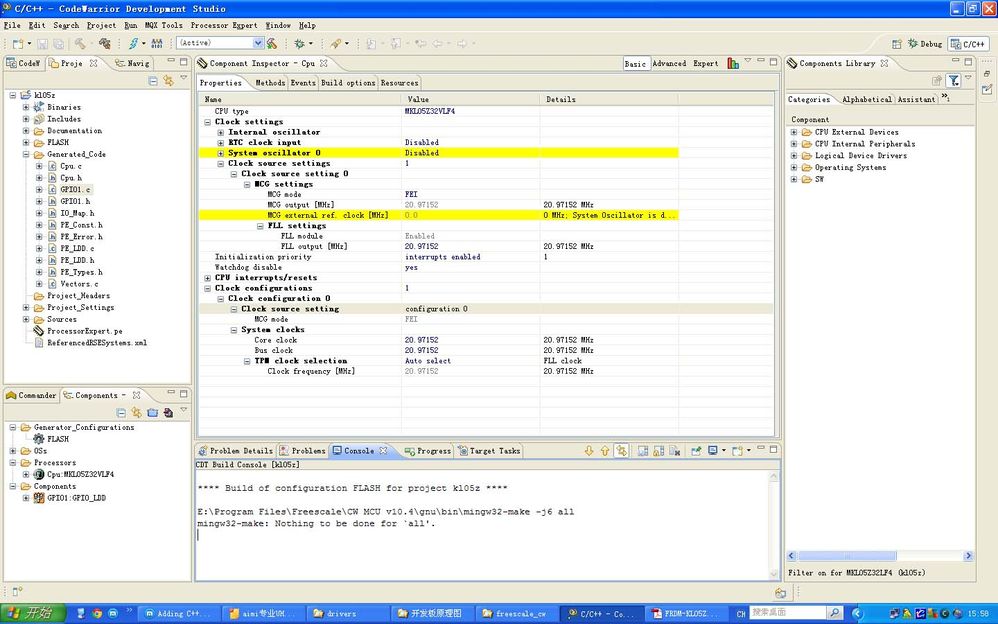Expand the OSs folder in Components view

(13, 451)
